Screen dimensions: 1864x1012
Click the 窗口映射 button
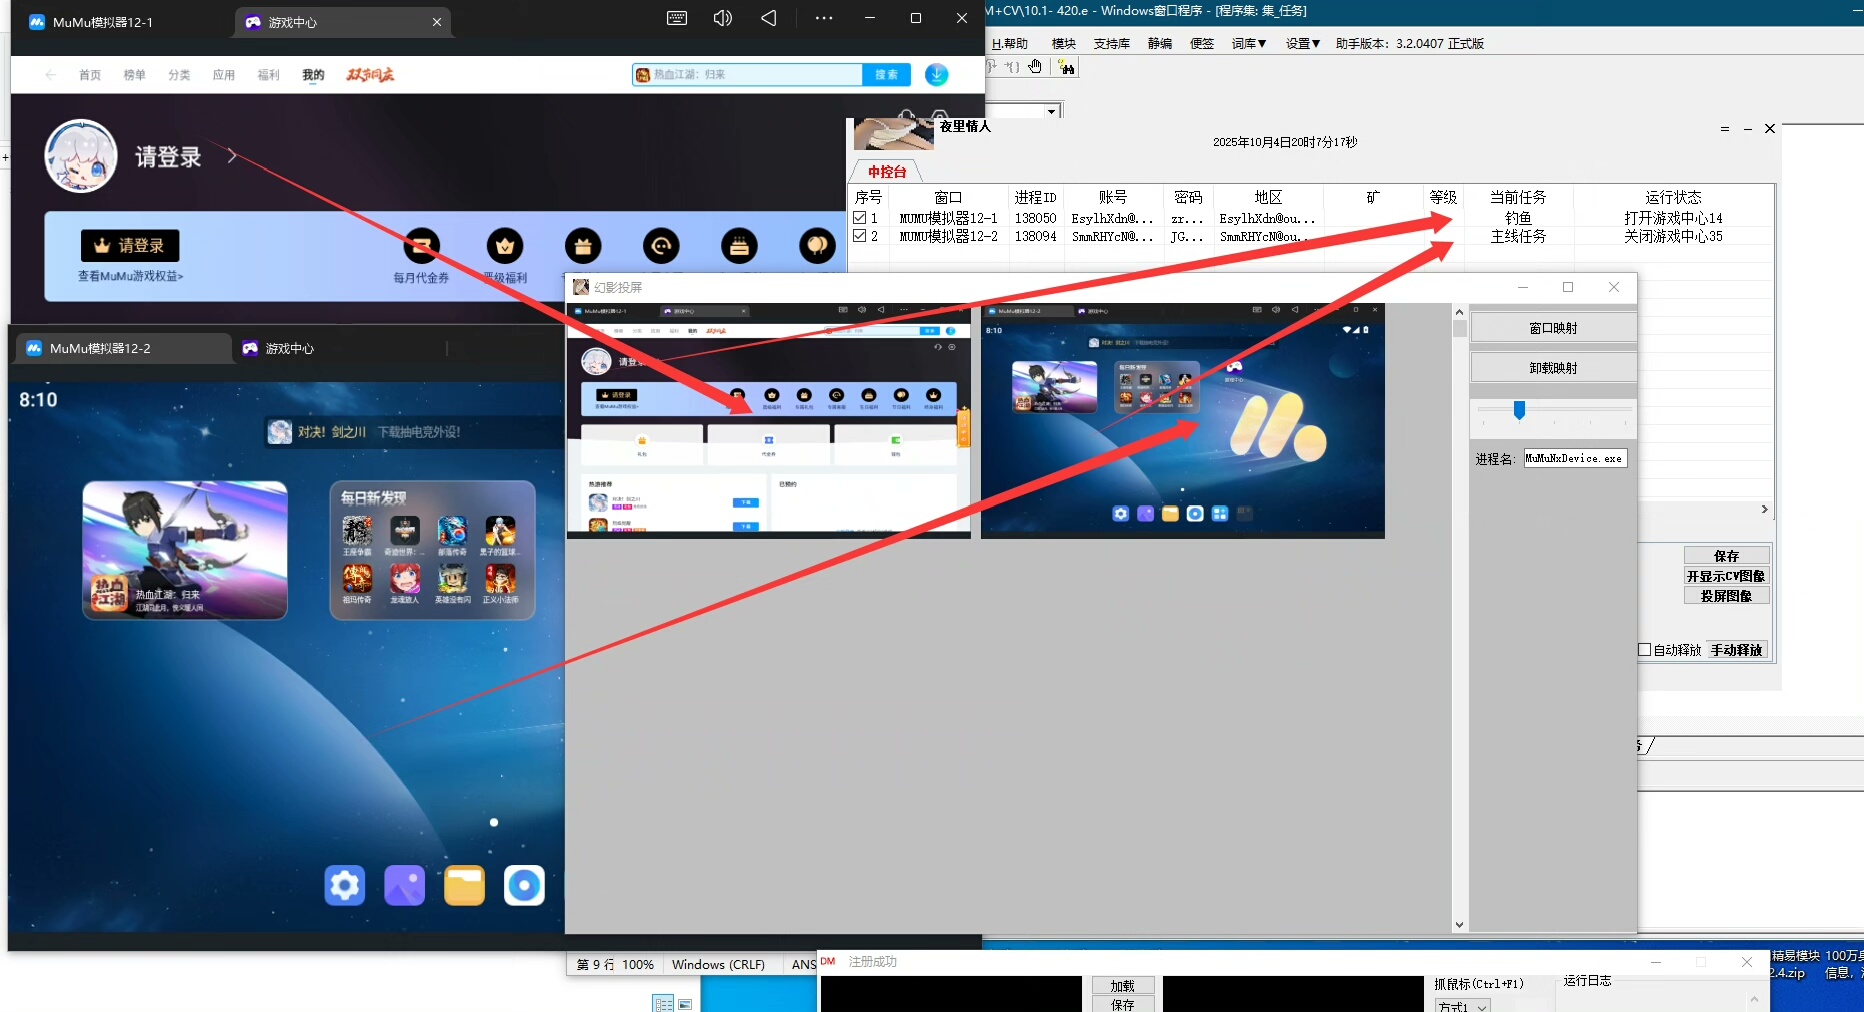pos(1553,328)
